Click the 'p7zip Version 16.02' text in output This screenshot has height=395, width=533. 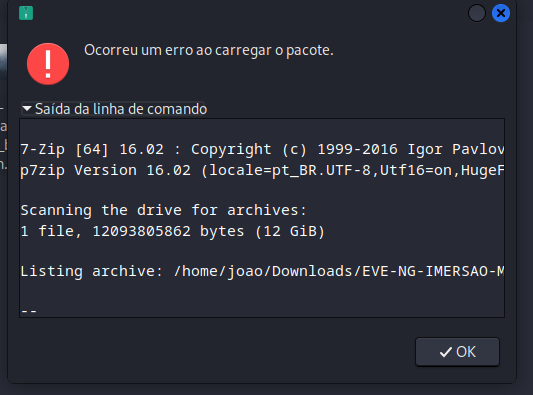coord(105,170)
